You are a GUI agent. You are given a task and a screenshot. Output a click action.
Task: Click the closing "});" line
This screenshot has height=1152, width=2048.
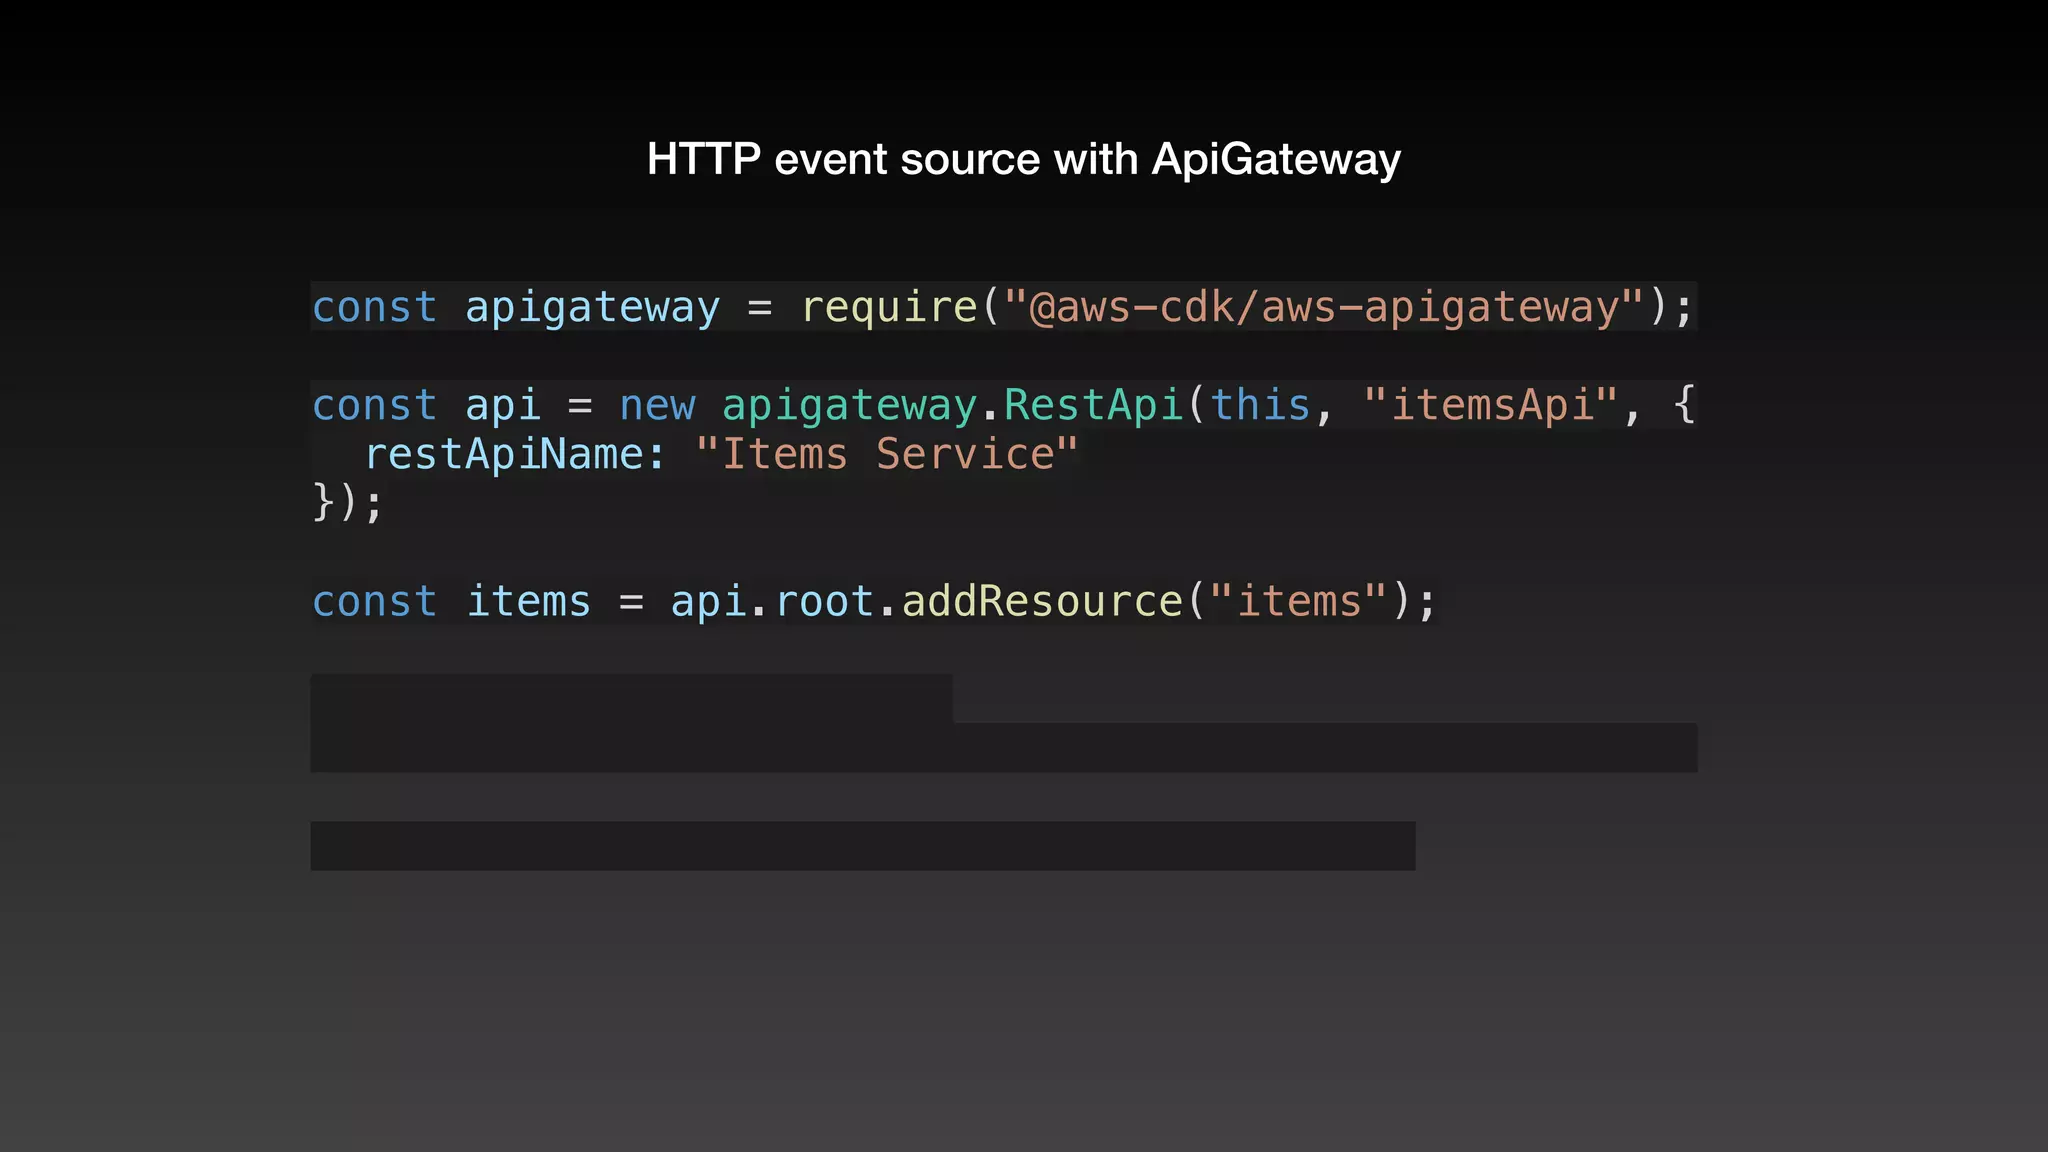(347, 502)
